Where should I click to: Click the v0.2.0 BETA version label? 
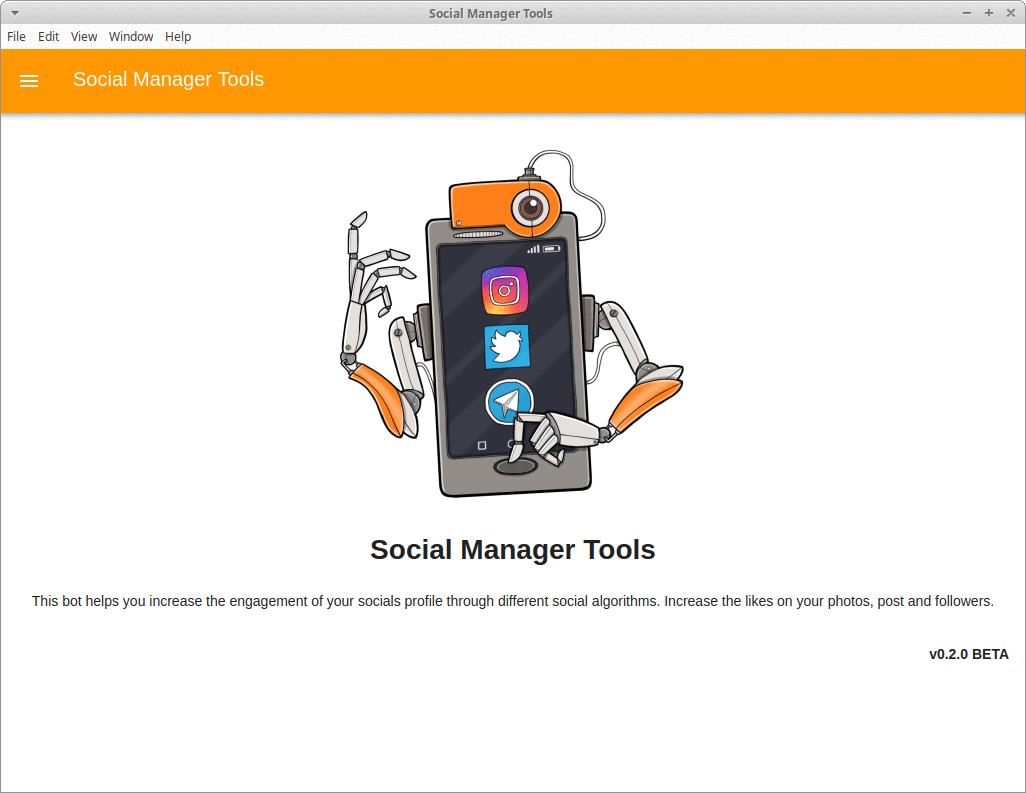pos(968,654)
